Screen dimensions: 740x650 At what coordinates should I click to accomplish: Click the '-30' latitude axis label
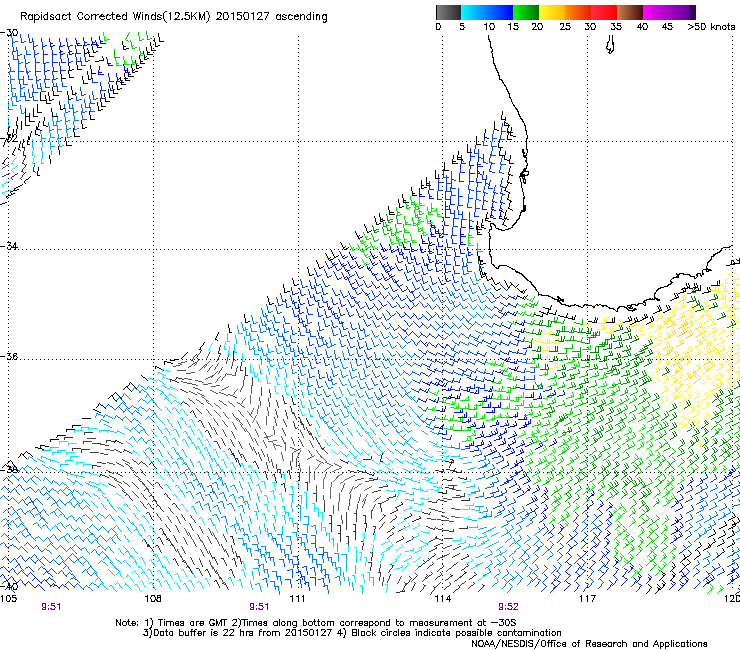pos(9,33)
